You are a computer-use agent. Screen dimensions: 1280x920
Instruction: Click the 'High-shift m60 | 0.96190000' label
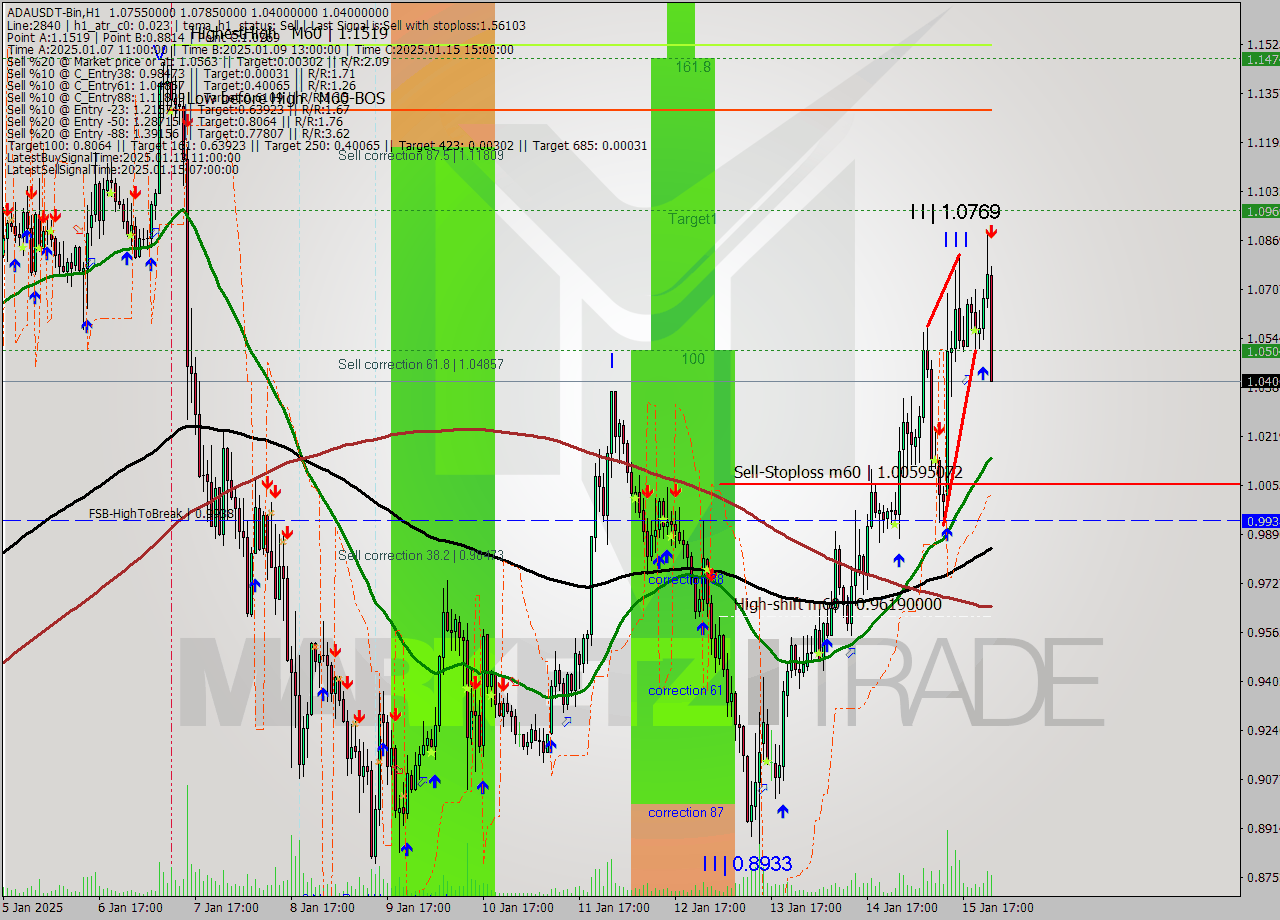click(x=838, y=604)
